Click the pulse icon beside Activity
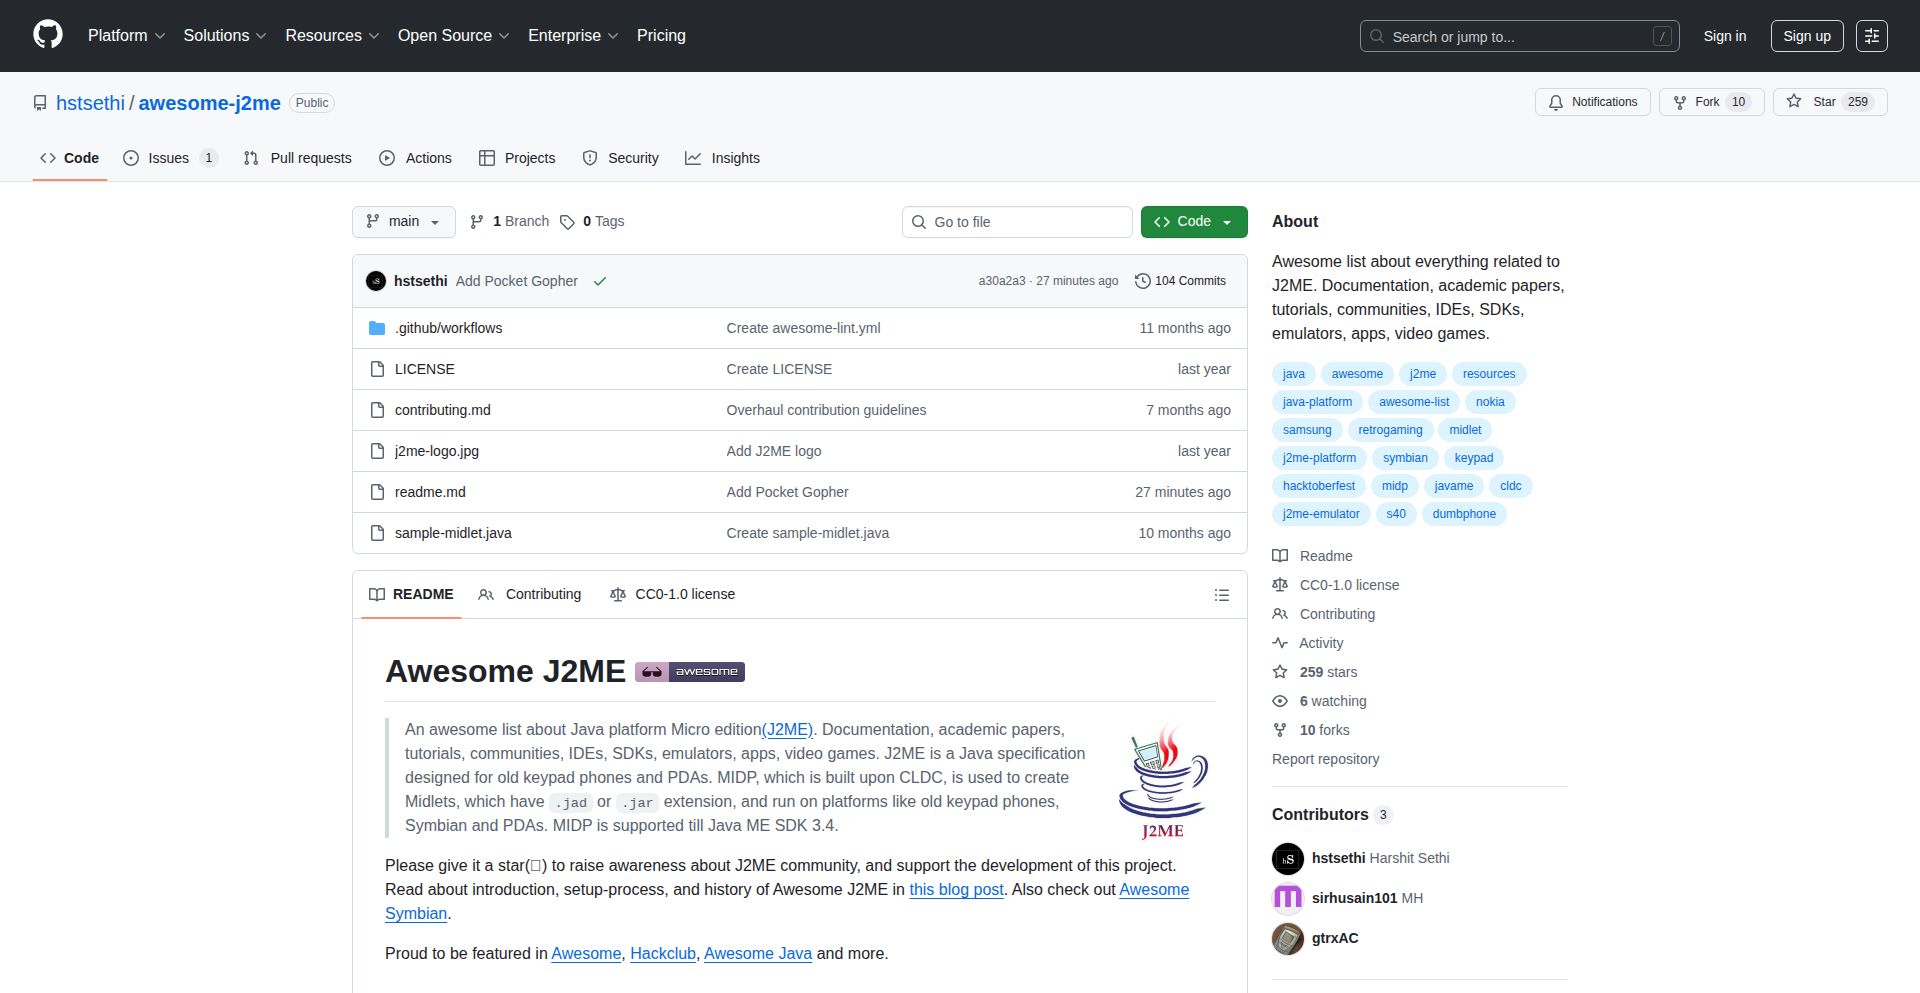 pyautogui.click(x=1280, y=643)
